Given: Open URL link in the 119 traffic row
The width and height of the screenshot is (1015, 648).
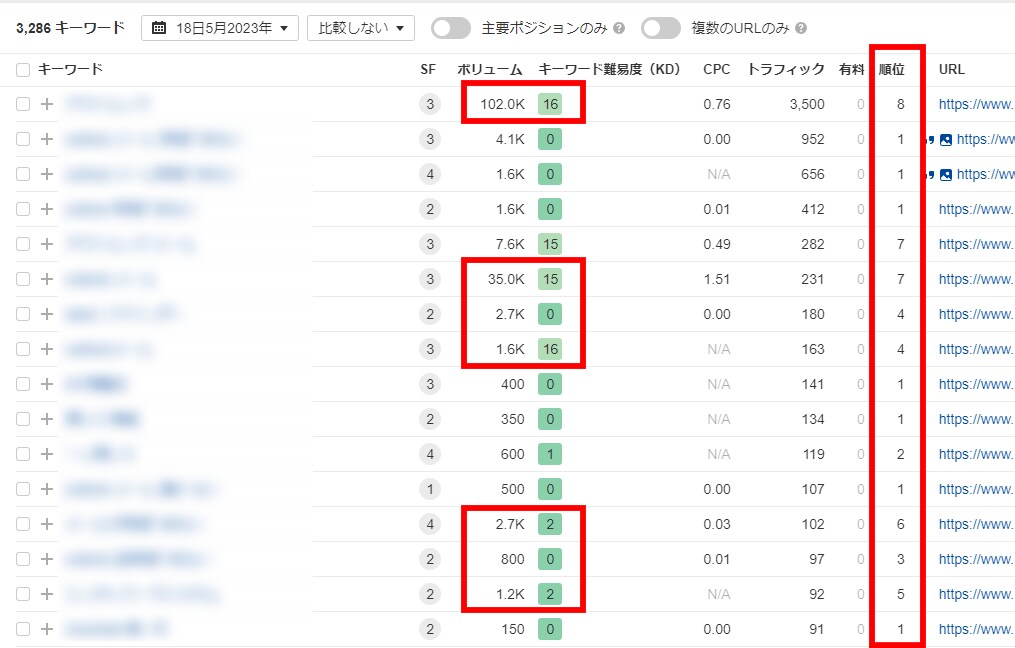Looking at the screenshot, I should pos(976,454).
